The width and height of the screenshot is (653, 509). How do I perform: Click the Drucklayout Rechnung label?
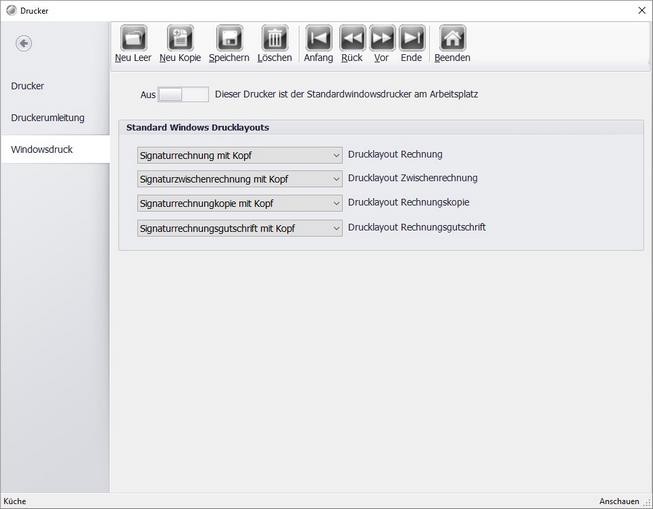(x=395, y=154)
